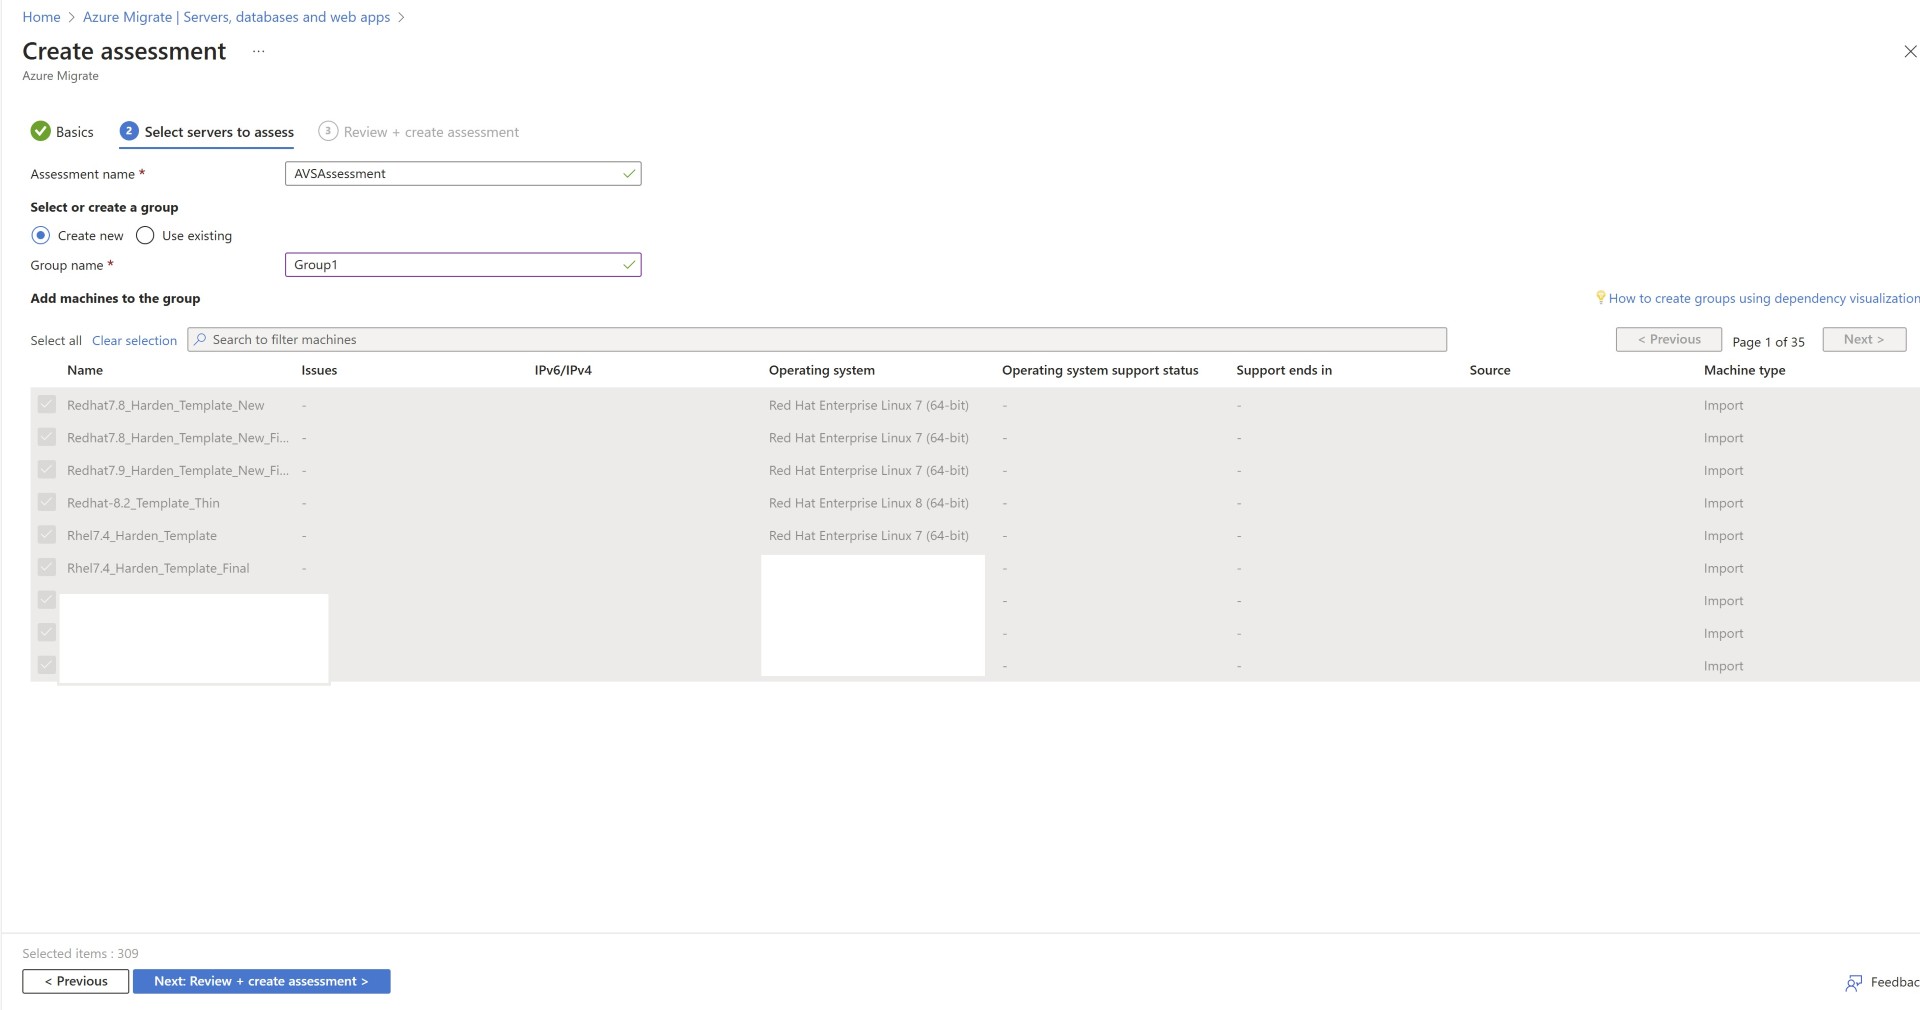Click step 2 circle icon

tap(129, 131)
